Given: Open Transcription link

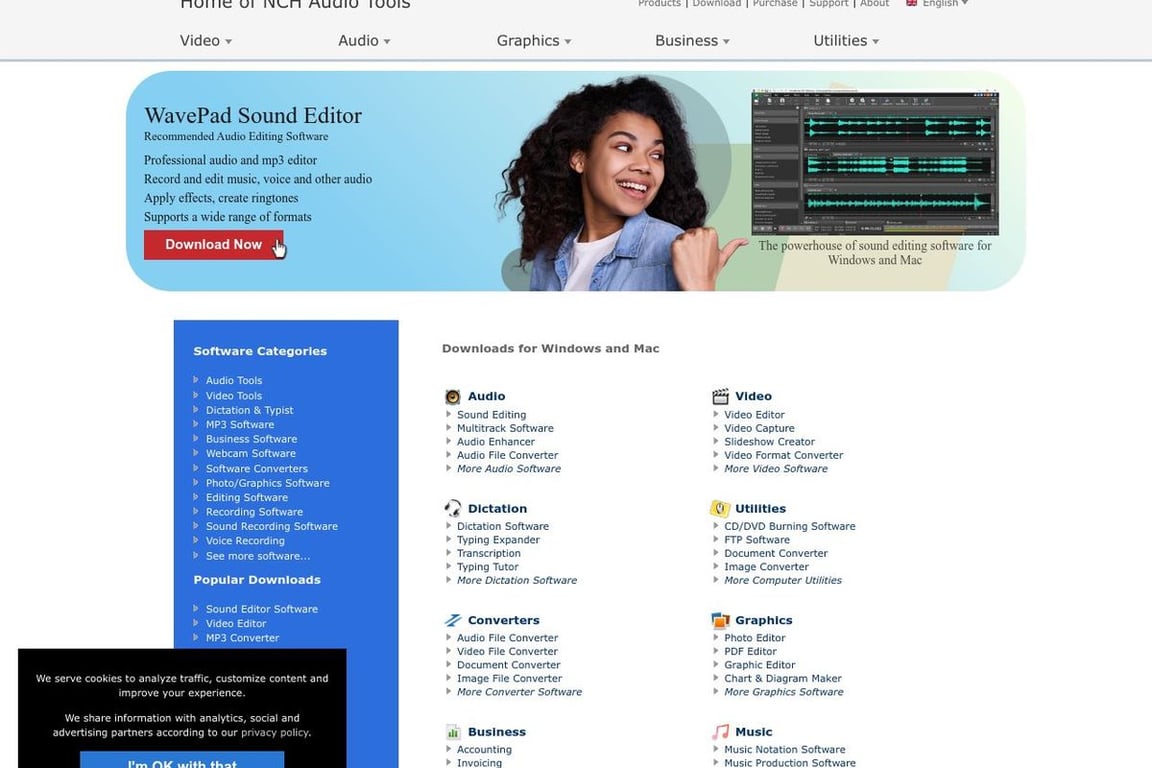Looking at the screenshot, I should (x=489, y=554).
